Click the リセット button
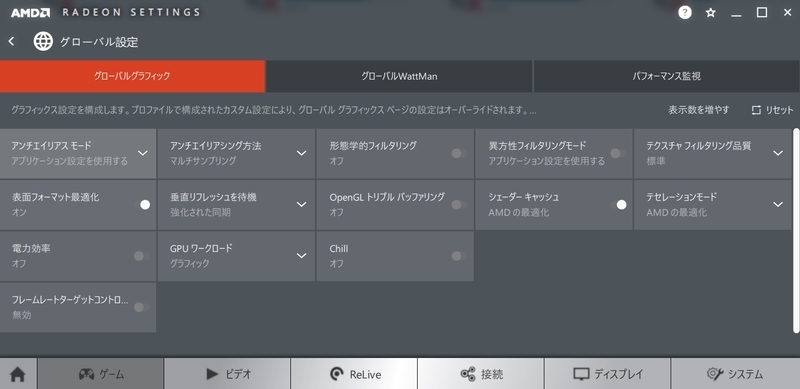This screenshot has height=389, width=800. (x=772, y=110)
